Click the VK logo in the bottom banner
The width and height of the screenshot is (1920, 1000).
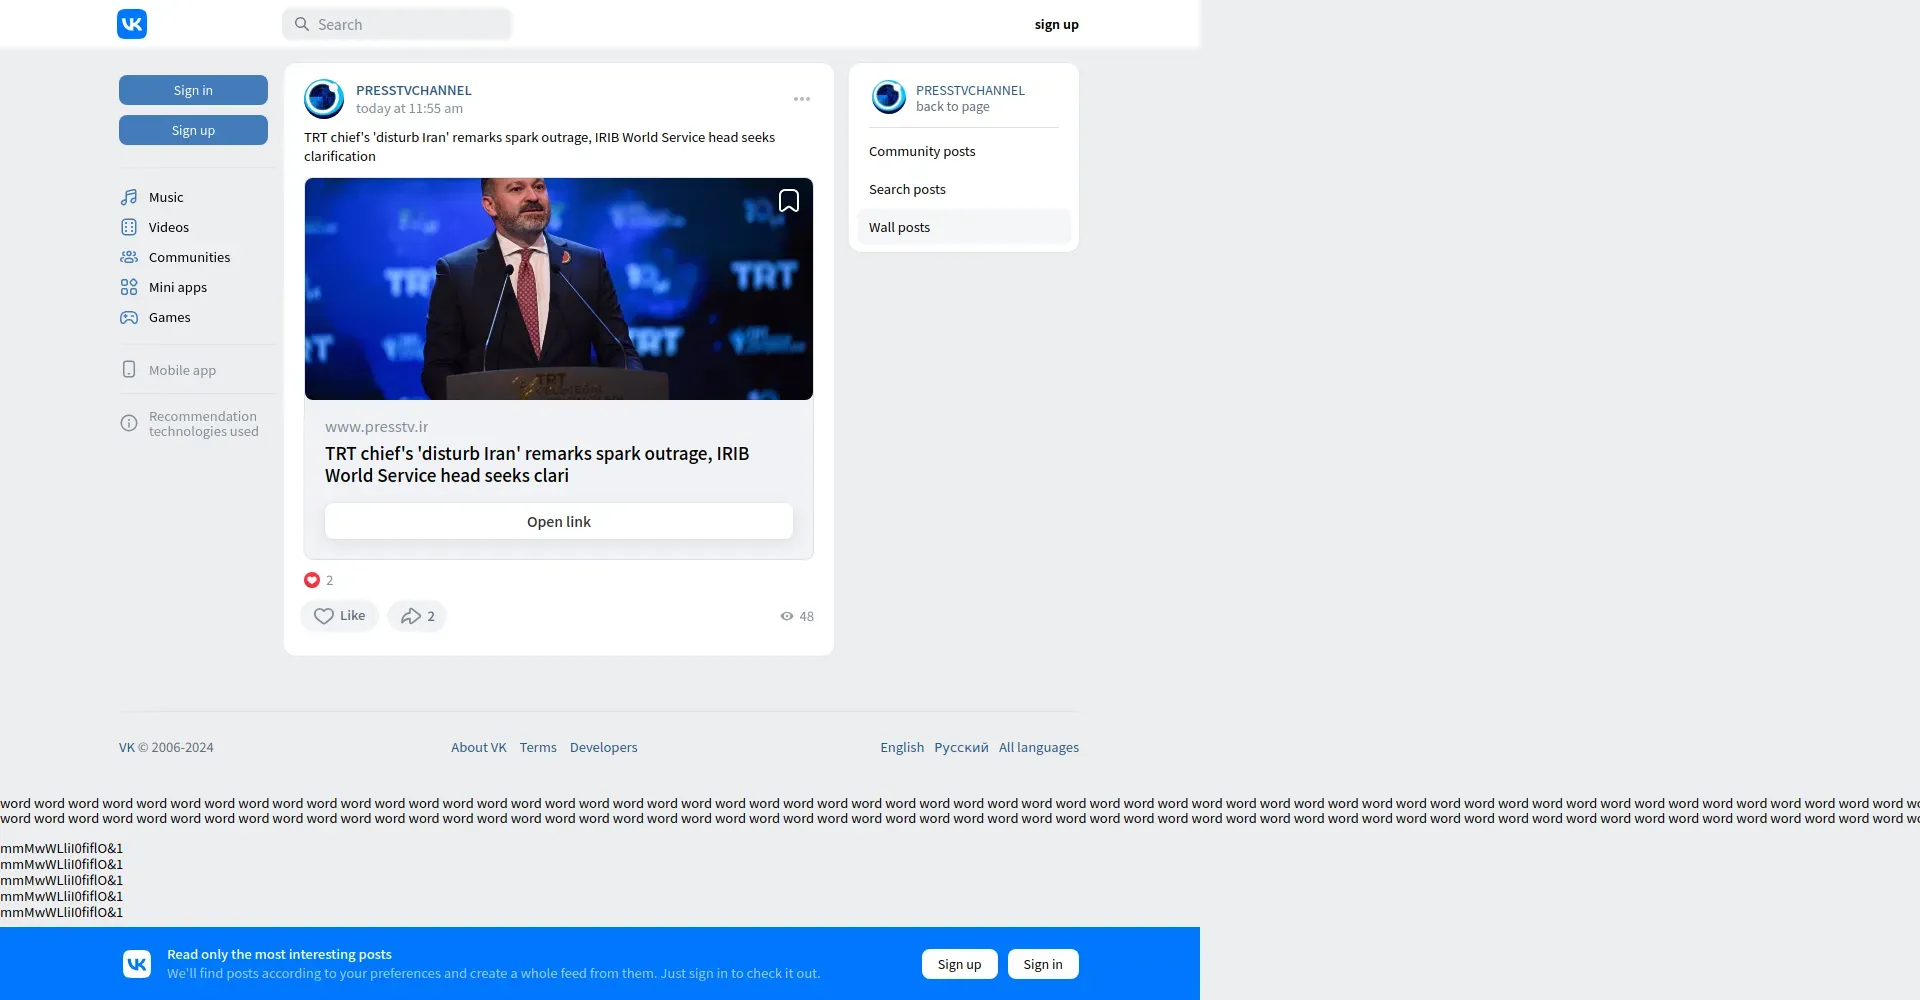[137, 964]
